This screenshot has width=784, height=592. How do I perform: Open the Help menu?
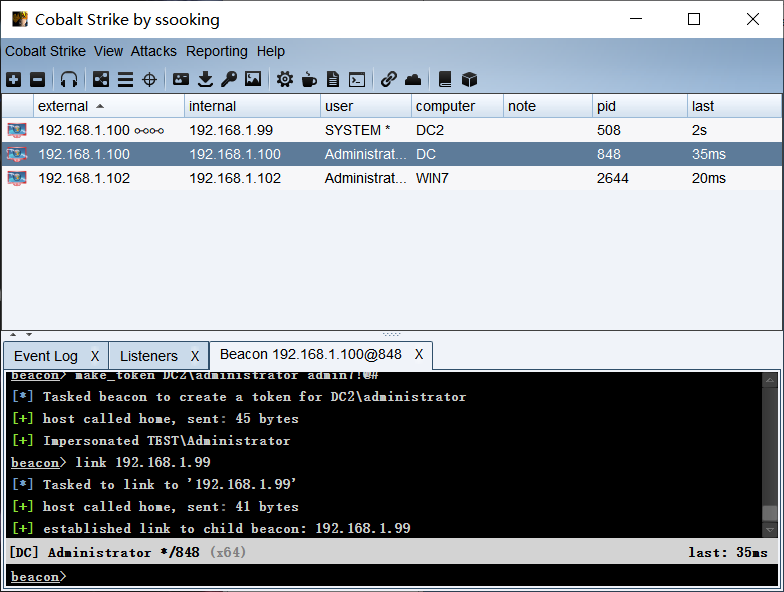tap(270, 51)
